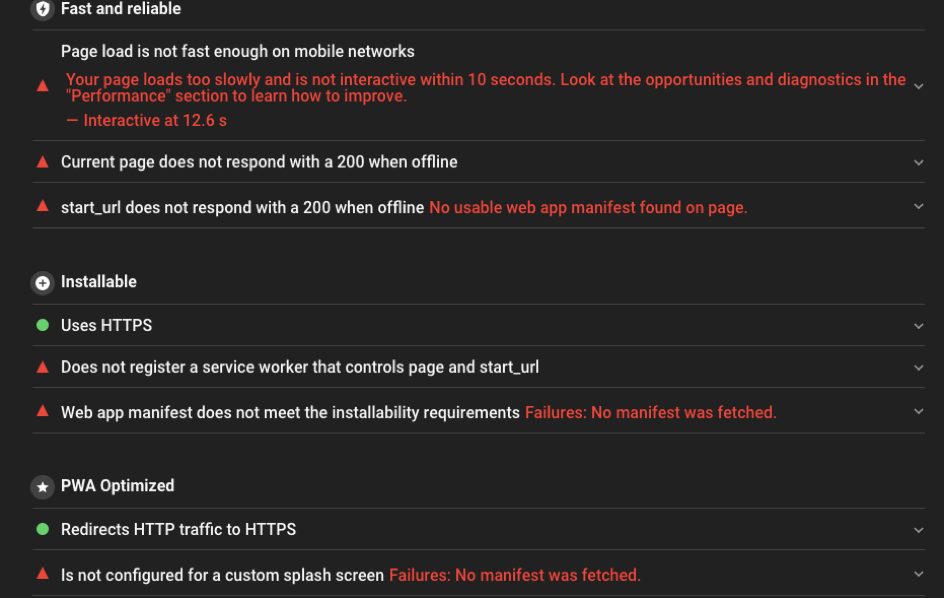Select the Installable section heading
The height and width of the screenshot is (598, 944).
coord(98,282)
